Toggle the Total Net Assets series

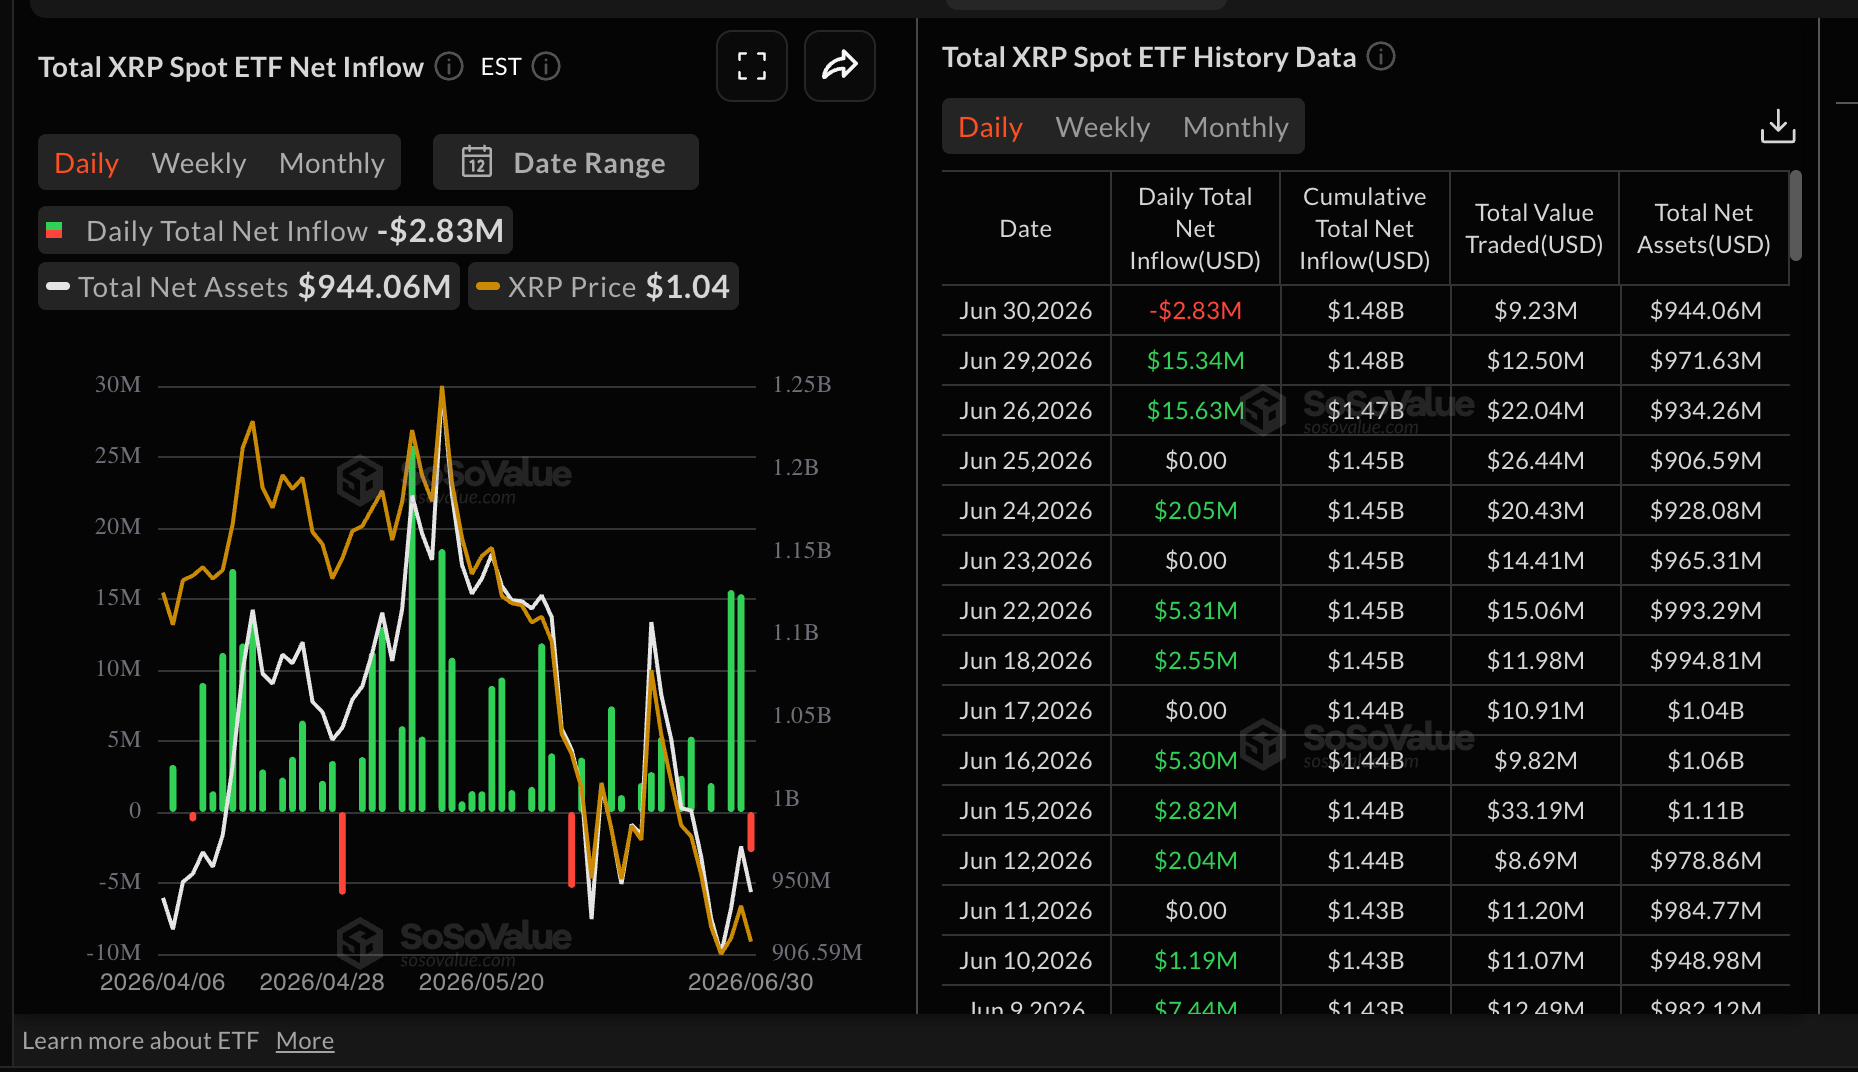tap(249, 287)
